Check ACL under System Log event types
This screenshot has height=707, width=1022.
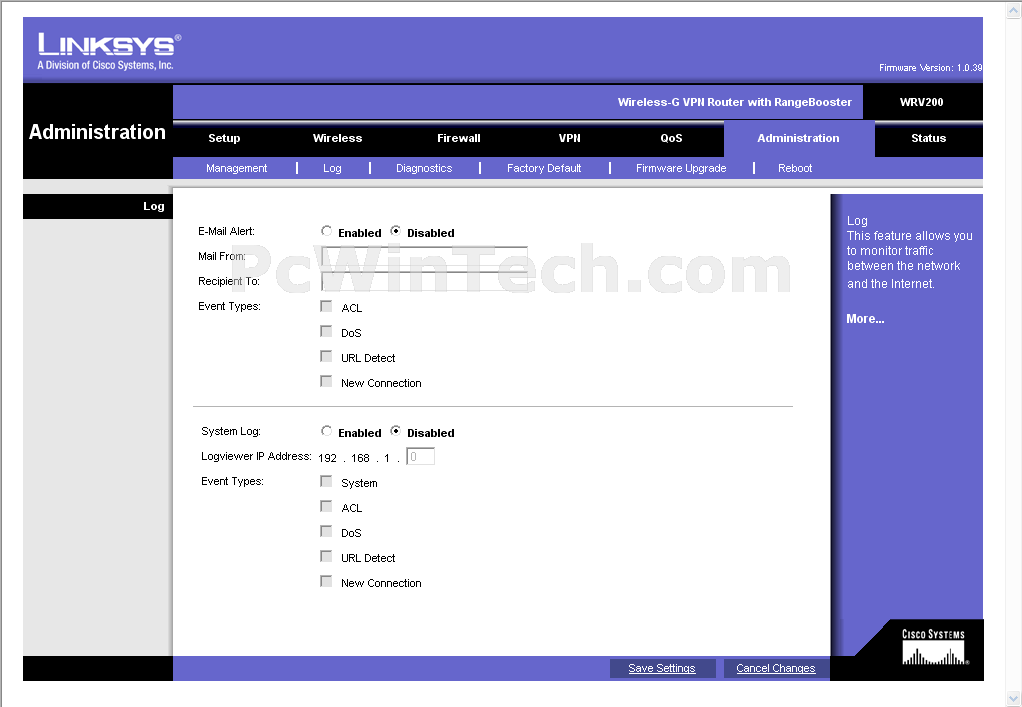326,506
